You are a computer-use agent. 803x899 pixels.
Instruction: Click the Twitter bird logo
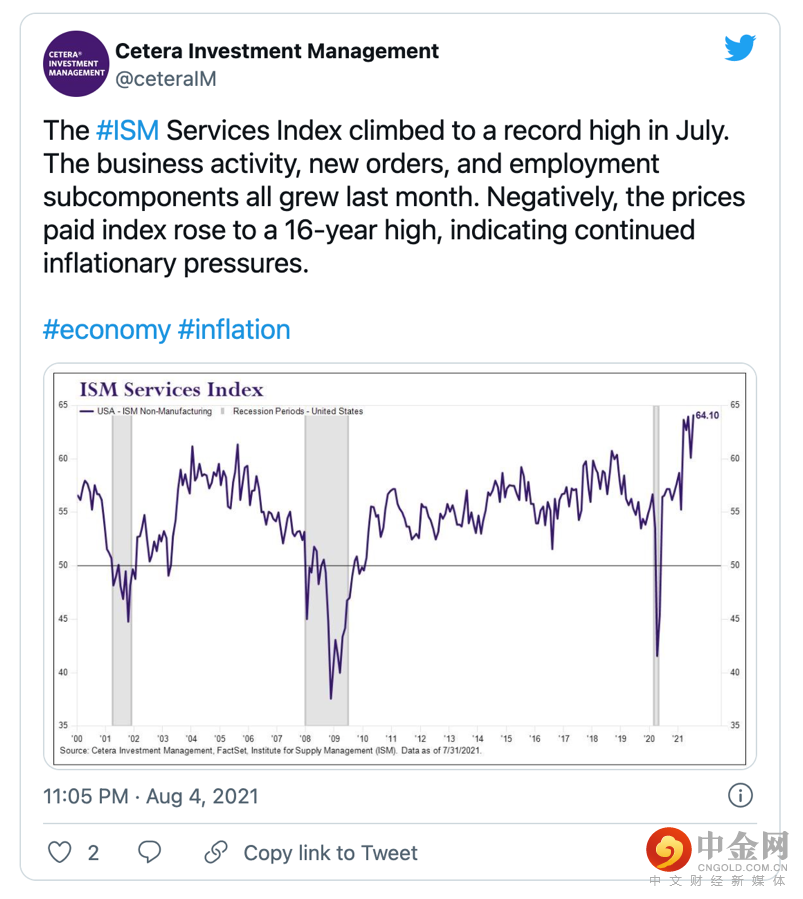(x=739, y=47)
